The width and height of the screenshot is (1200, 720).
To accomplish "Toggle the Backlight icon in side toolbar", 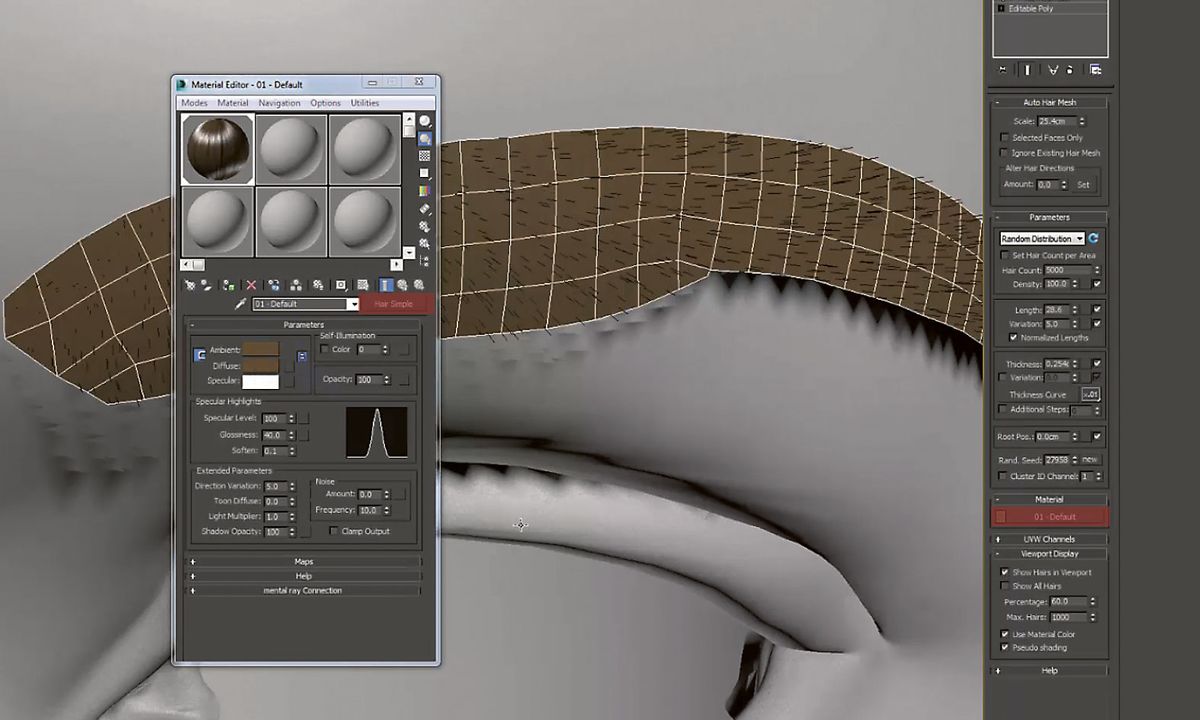I will click(424, 140).
